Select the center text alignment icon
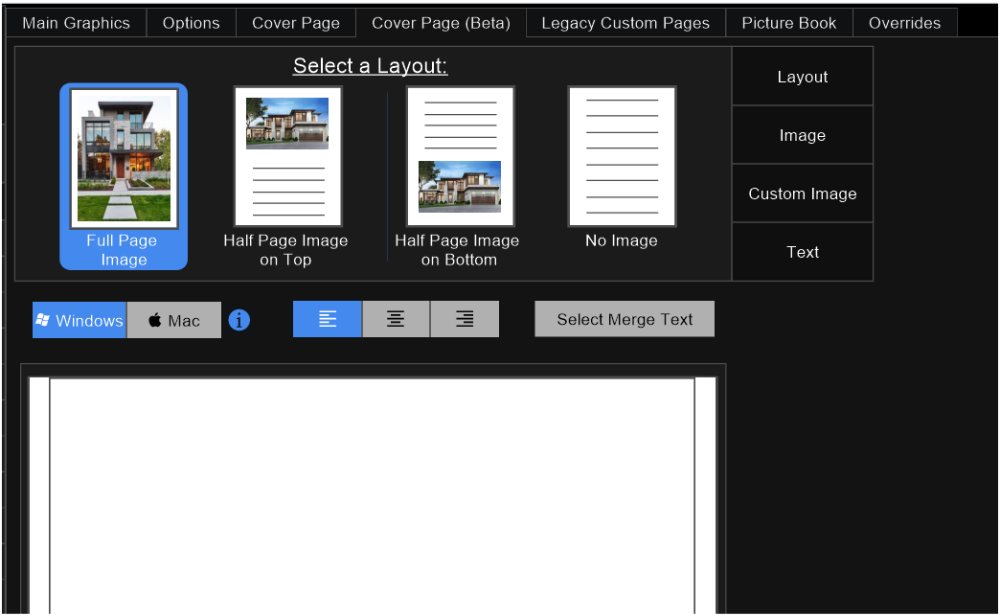The width and height of the screenshot is (1000, 615). click(395, 318)
